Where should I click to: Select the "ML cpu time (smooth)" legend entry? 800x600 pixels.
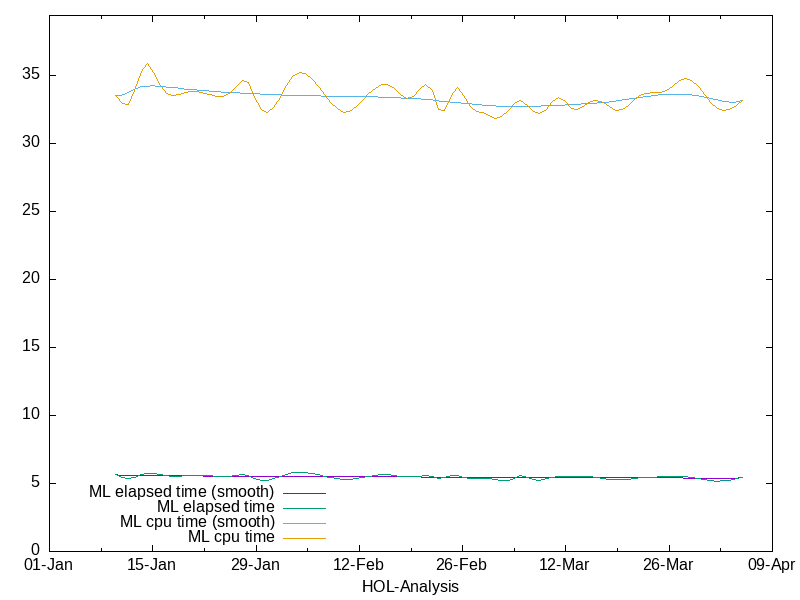pos(197,522)
